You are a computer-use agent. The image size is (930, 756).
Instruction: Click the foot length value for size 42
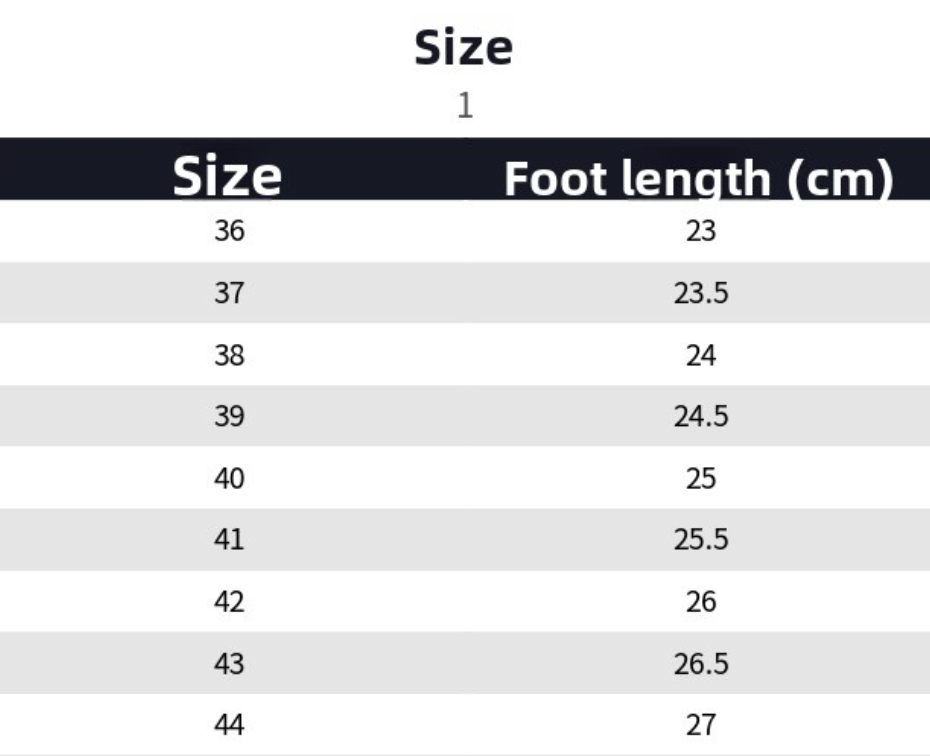coord(701,602)
